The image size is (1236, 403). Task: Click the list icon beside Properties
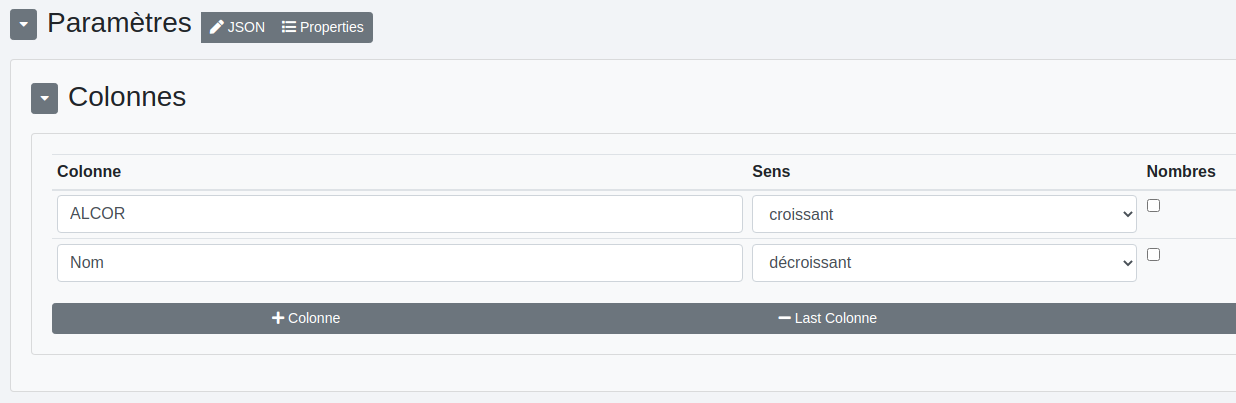(x=289, y=28)
